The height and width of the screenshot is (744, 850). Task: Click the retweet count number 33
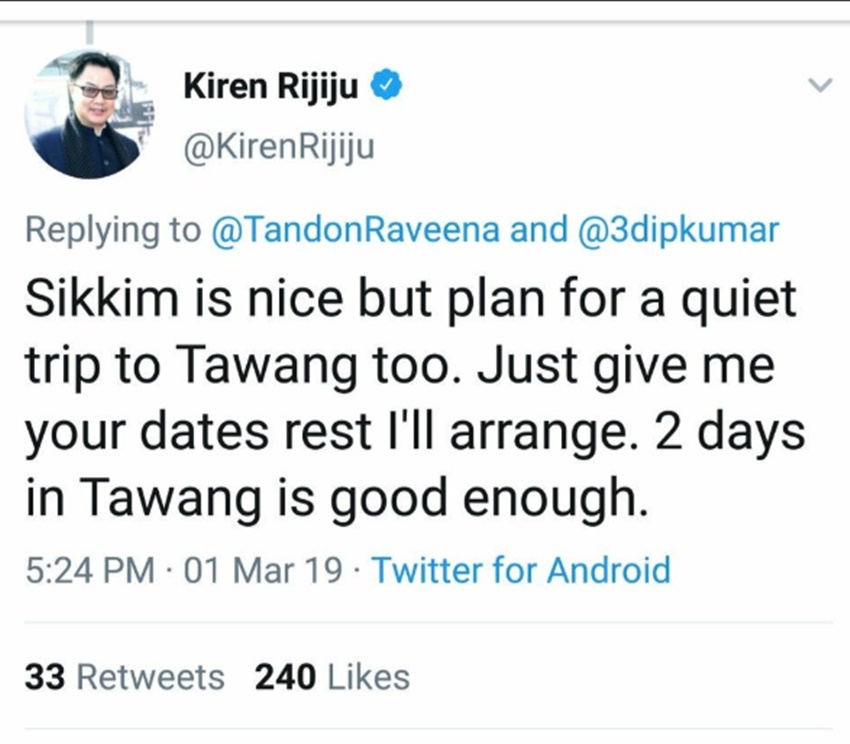45,677
